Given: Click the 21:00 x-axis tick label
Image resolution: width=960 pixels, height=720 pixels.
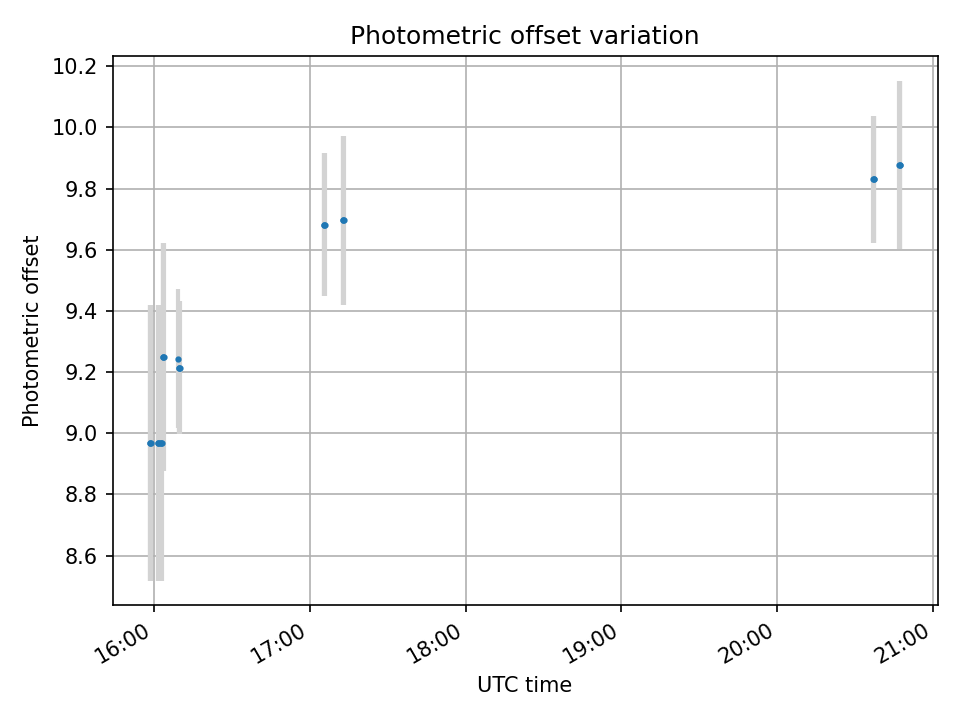Looking at the screenshot, I should (902, 643).
